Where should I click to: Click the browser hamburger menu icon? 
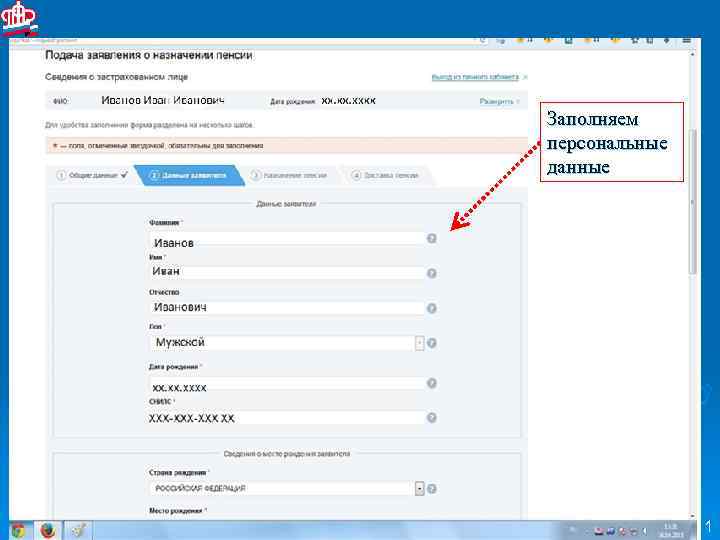686,41
